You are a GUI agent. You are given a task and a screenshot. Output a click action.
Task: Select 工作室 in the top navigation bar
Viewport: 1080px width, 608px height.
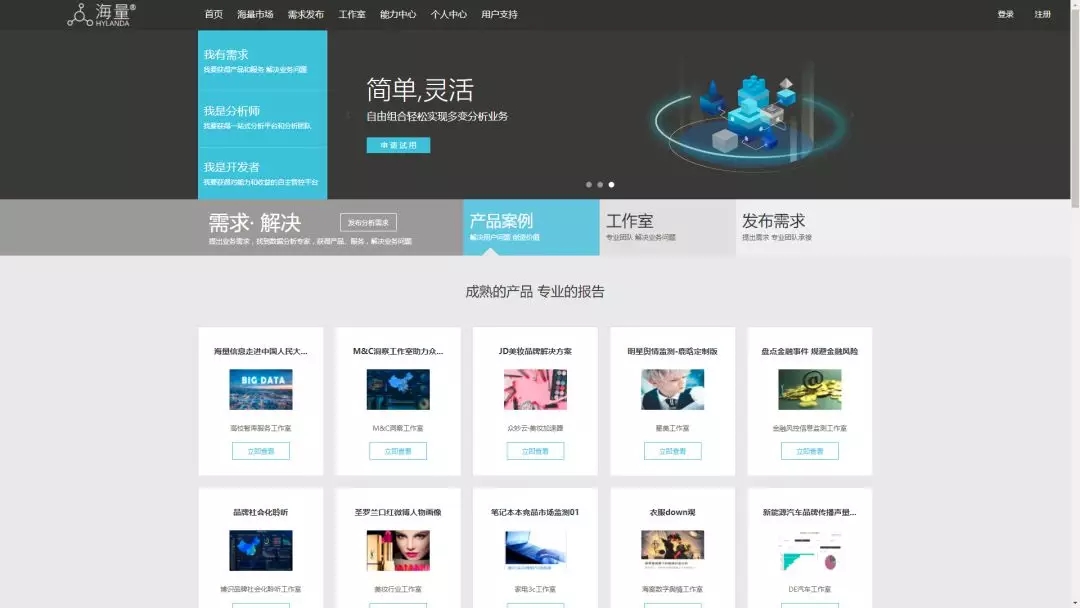tap(352, 14)
